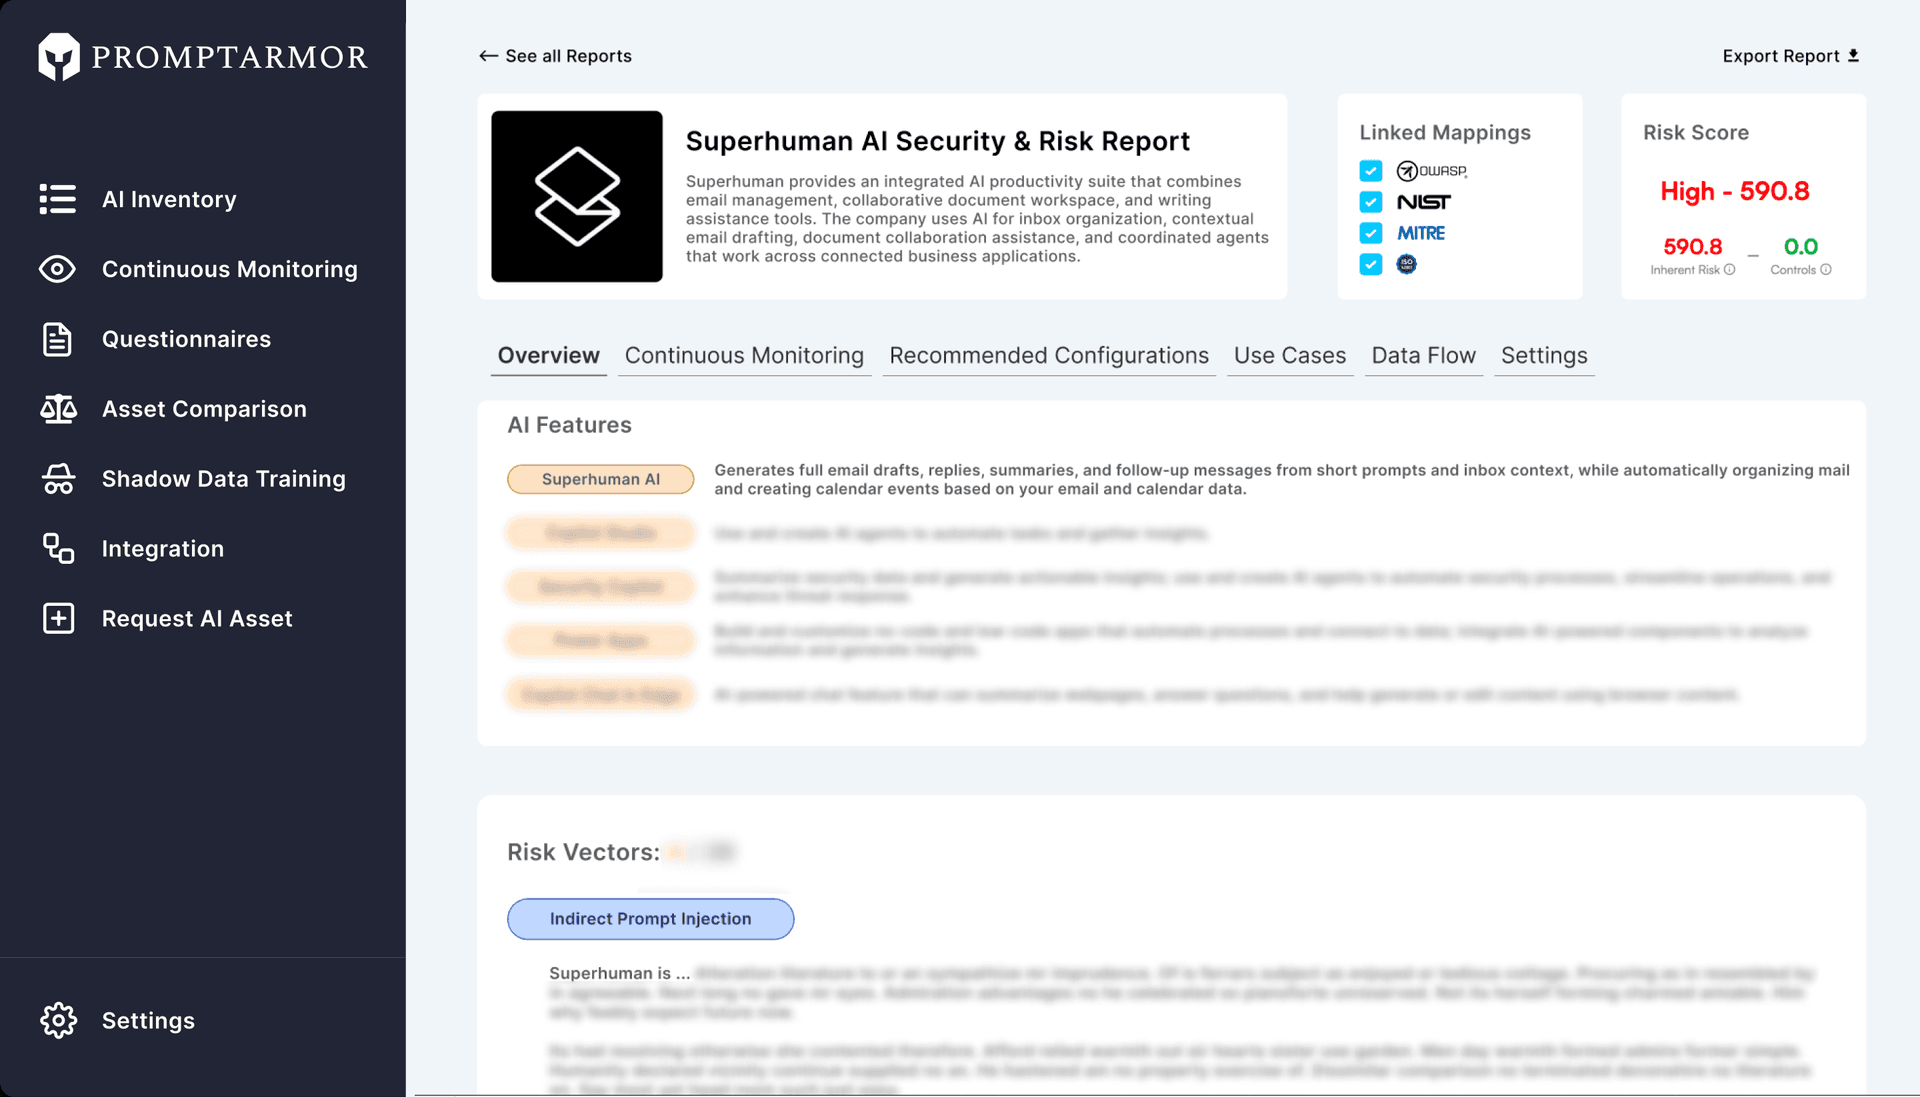Go to Integration in the sidebar
This screenshot has height=1097, width=1920.
[x=163, y=548]
